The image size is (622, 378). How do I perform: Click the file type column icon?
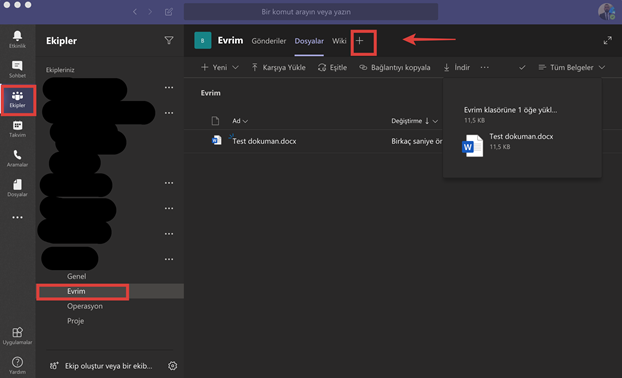215,121
